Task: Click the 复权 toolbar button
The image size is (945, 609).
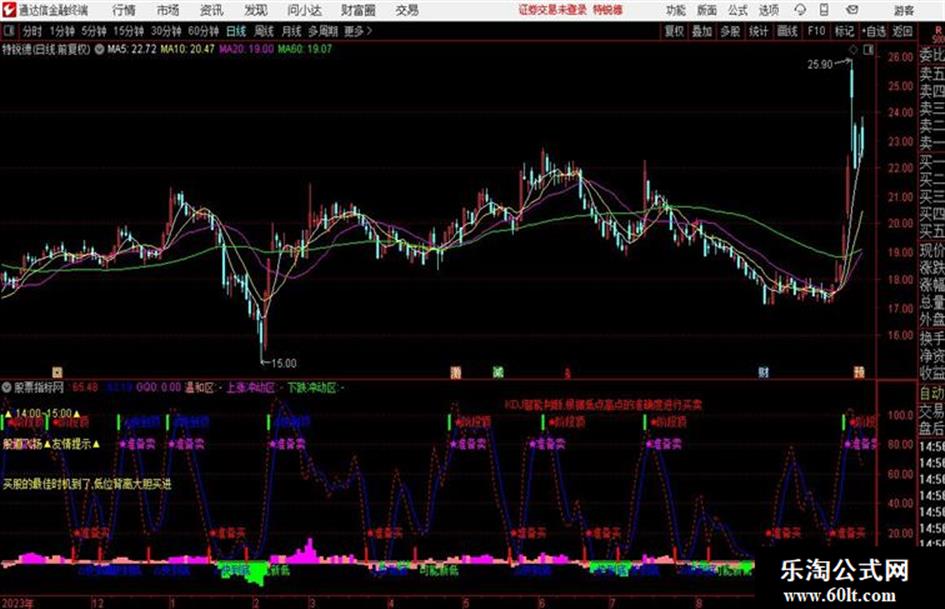Action: point(674,31)
